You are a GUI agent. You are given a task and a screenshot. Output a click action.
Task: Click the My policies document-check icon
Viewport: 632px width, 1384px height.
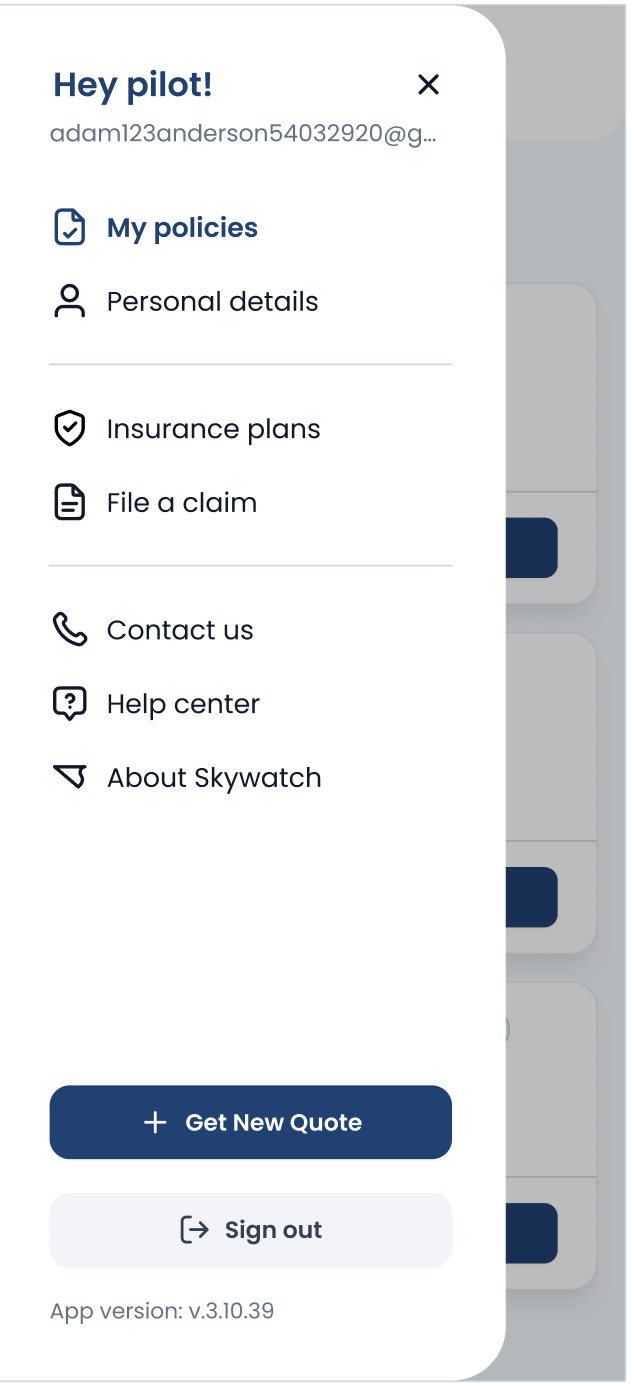69,228
